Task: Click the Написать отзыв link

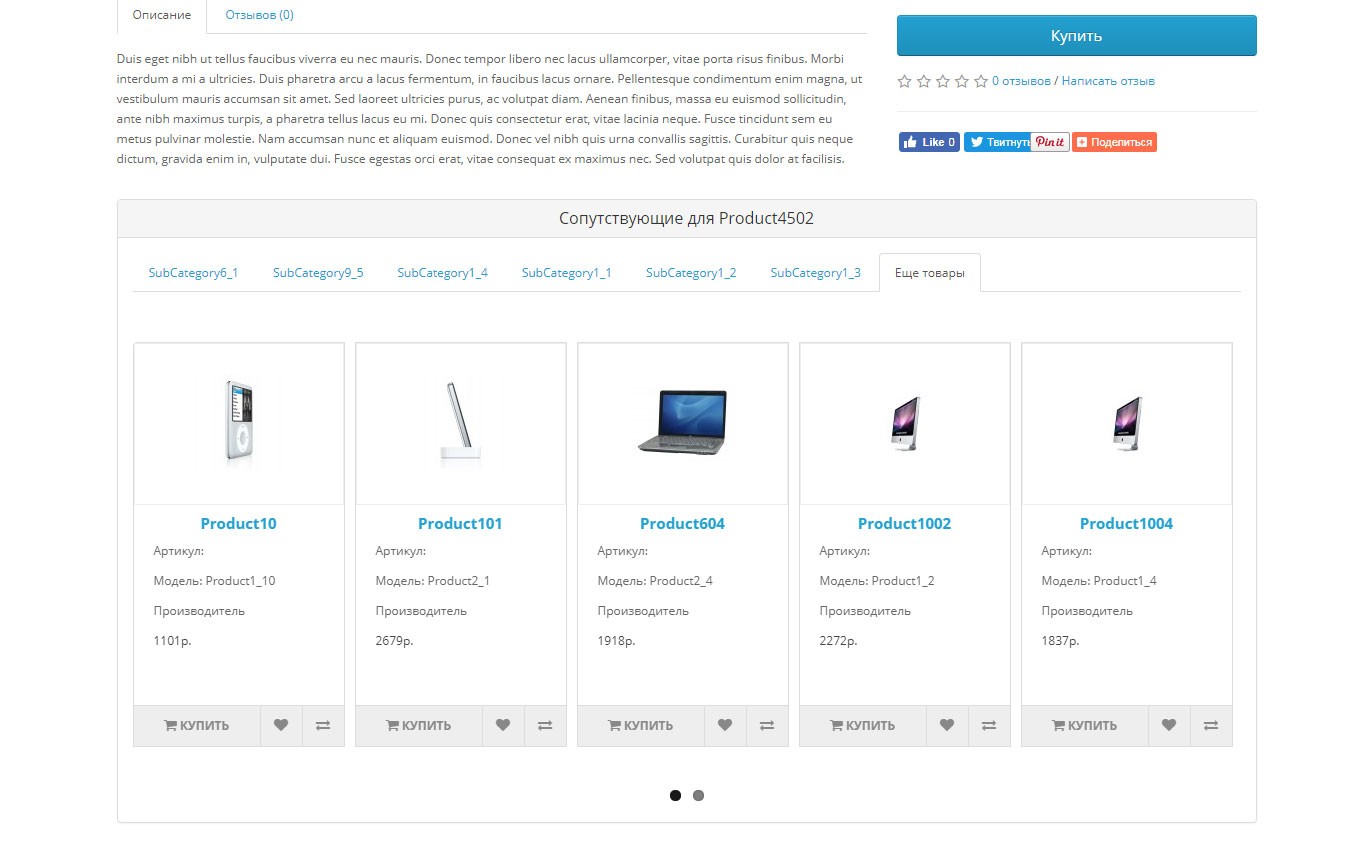Action: [x=1108, y=81]
